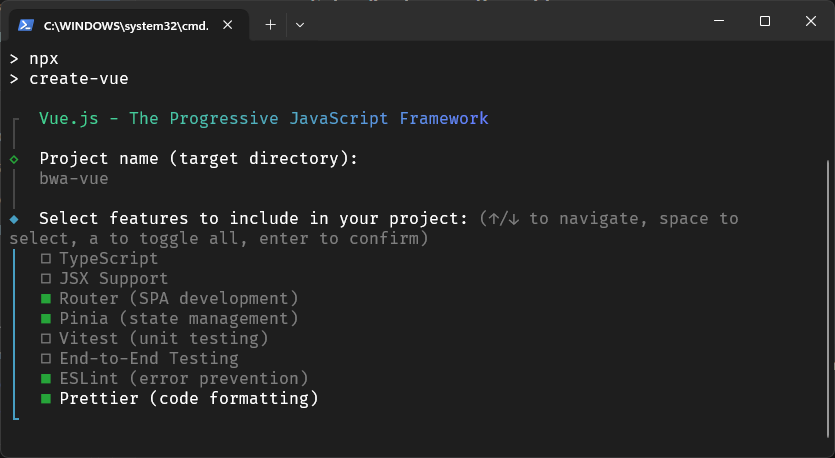Toggle End-to-End Testing checkbox
Screen dimensions: 835x458
[46, 358]
